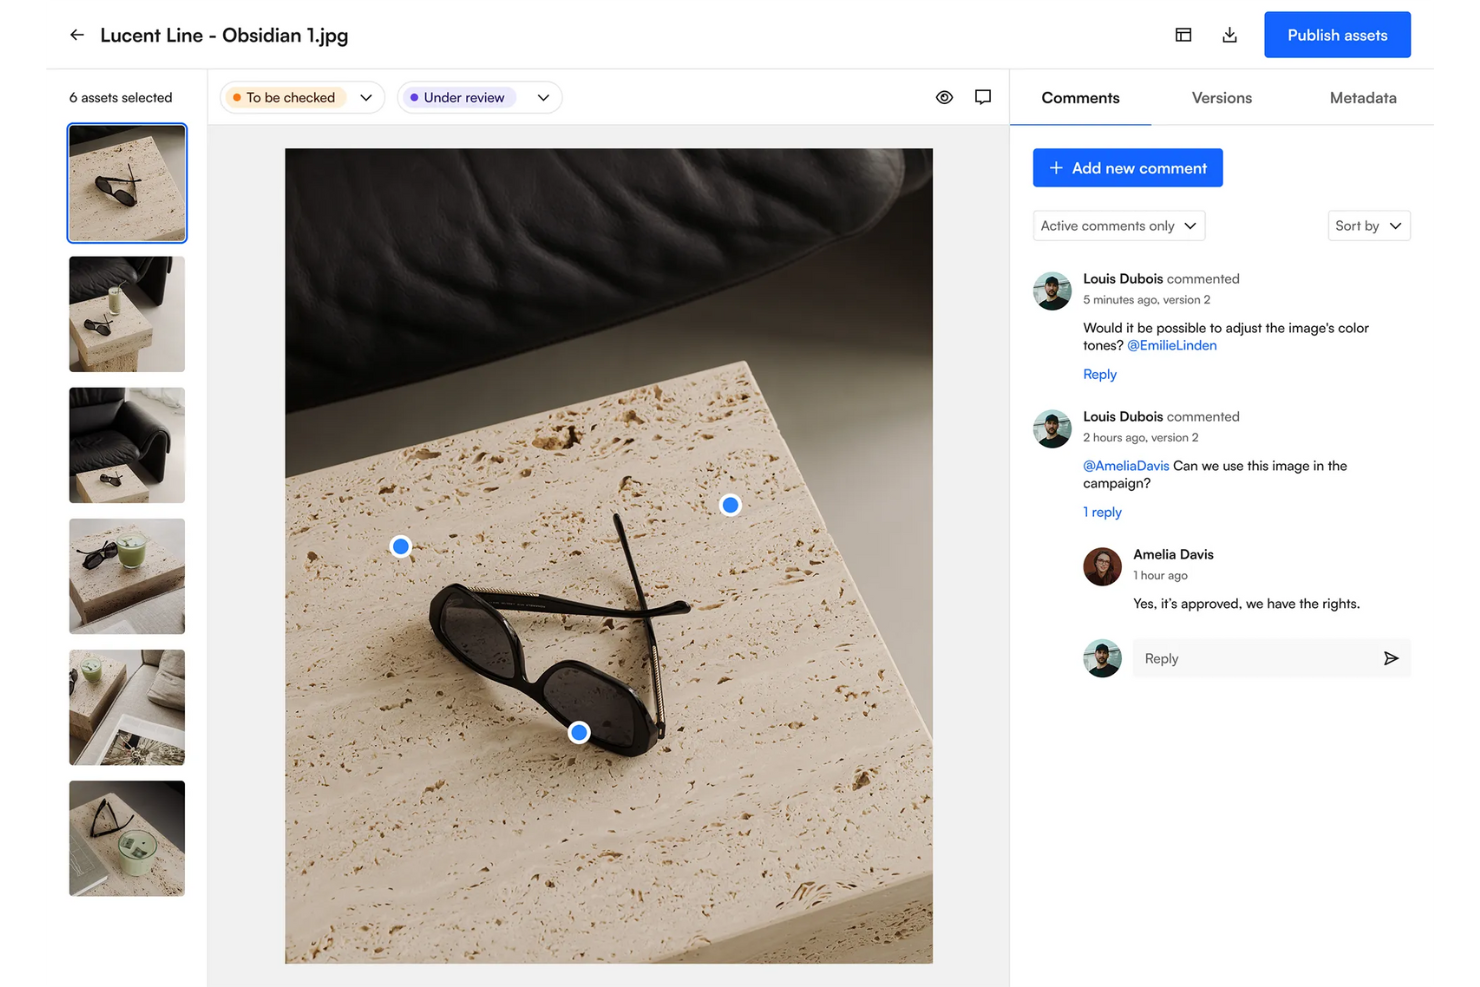Viewport: 1480px width, 987px height.
Task: Go back using the left arrow icon
Action: point(77,35)
